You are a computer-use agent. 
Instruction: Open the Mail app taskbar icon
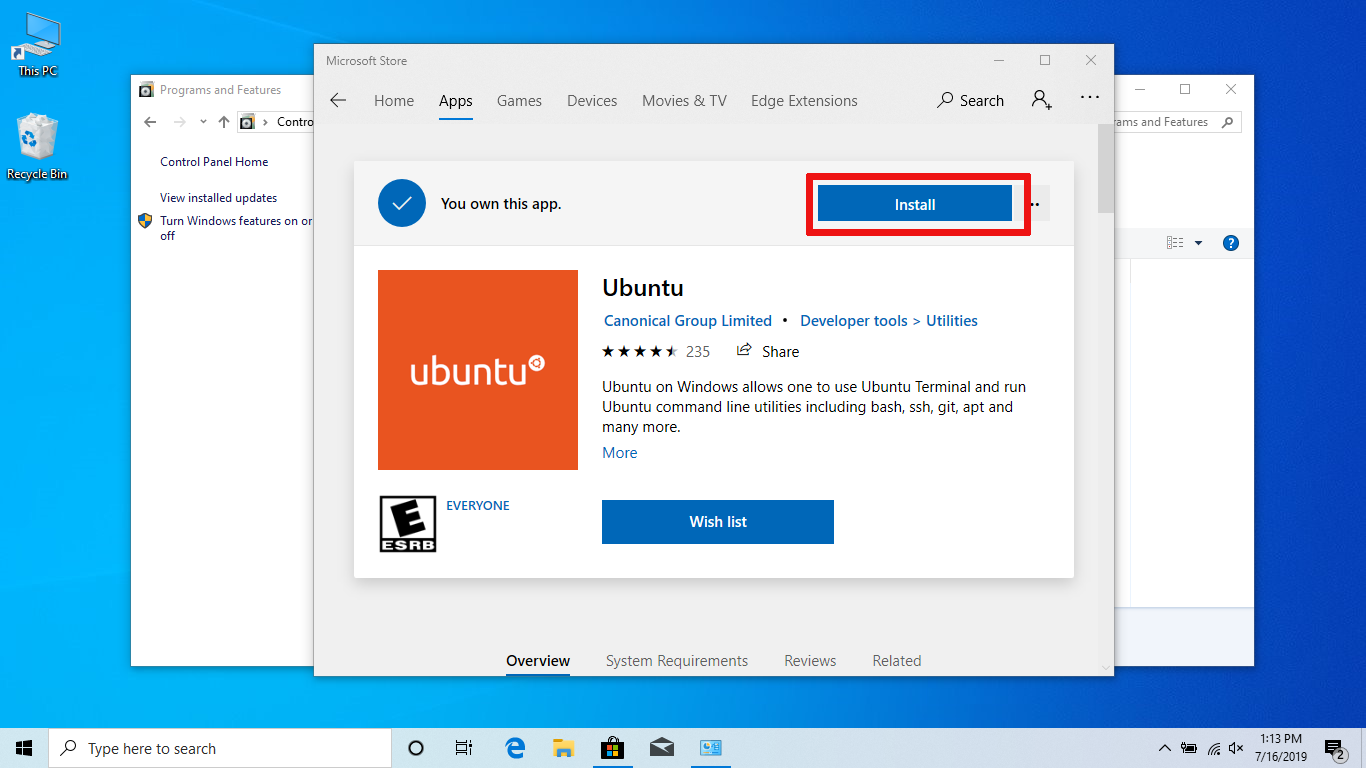tap(661, 748)
